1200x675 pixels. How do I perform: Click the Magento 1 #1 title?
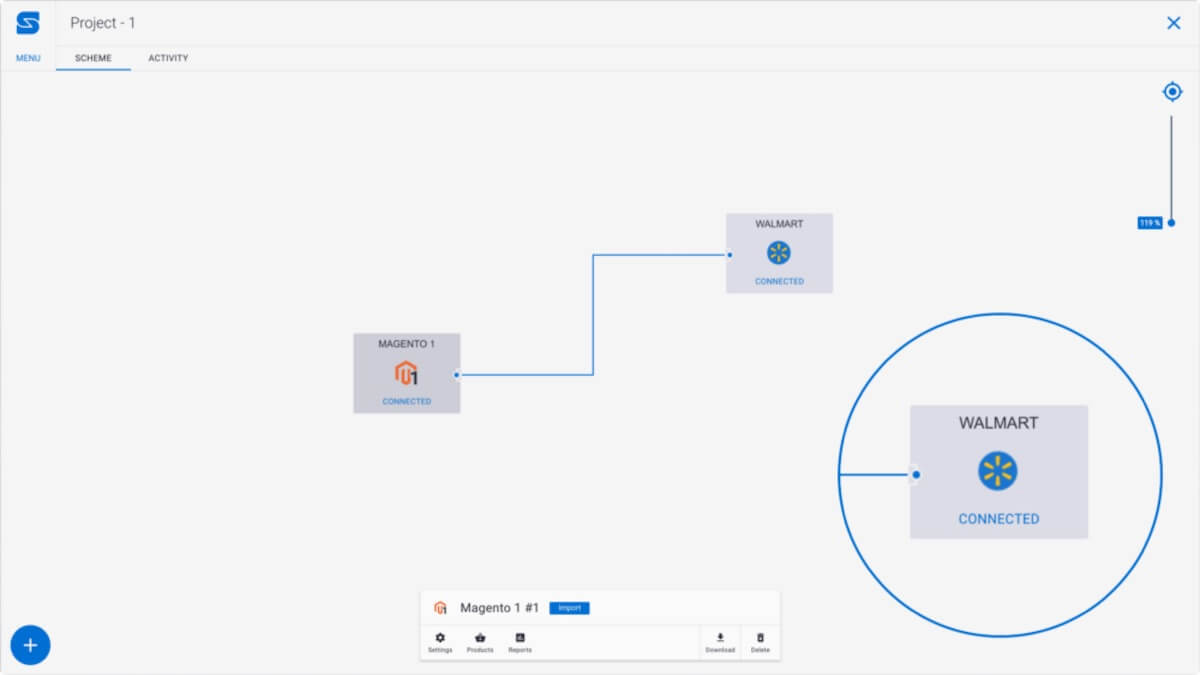[x=499, y=608]
